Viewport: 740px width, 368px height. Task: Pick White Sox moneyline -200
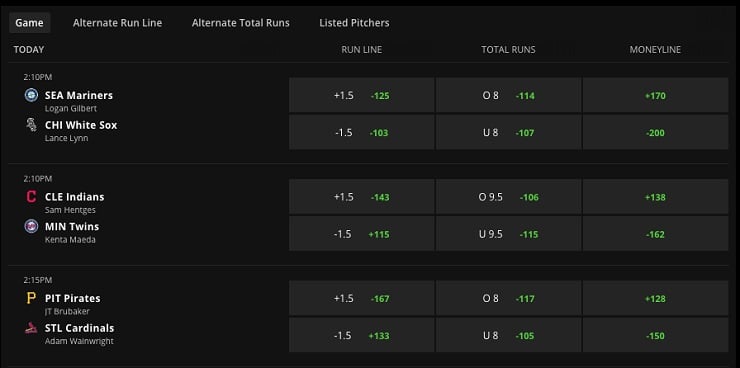click(655, 133)
